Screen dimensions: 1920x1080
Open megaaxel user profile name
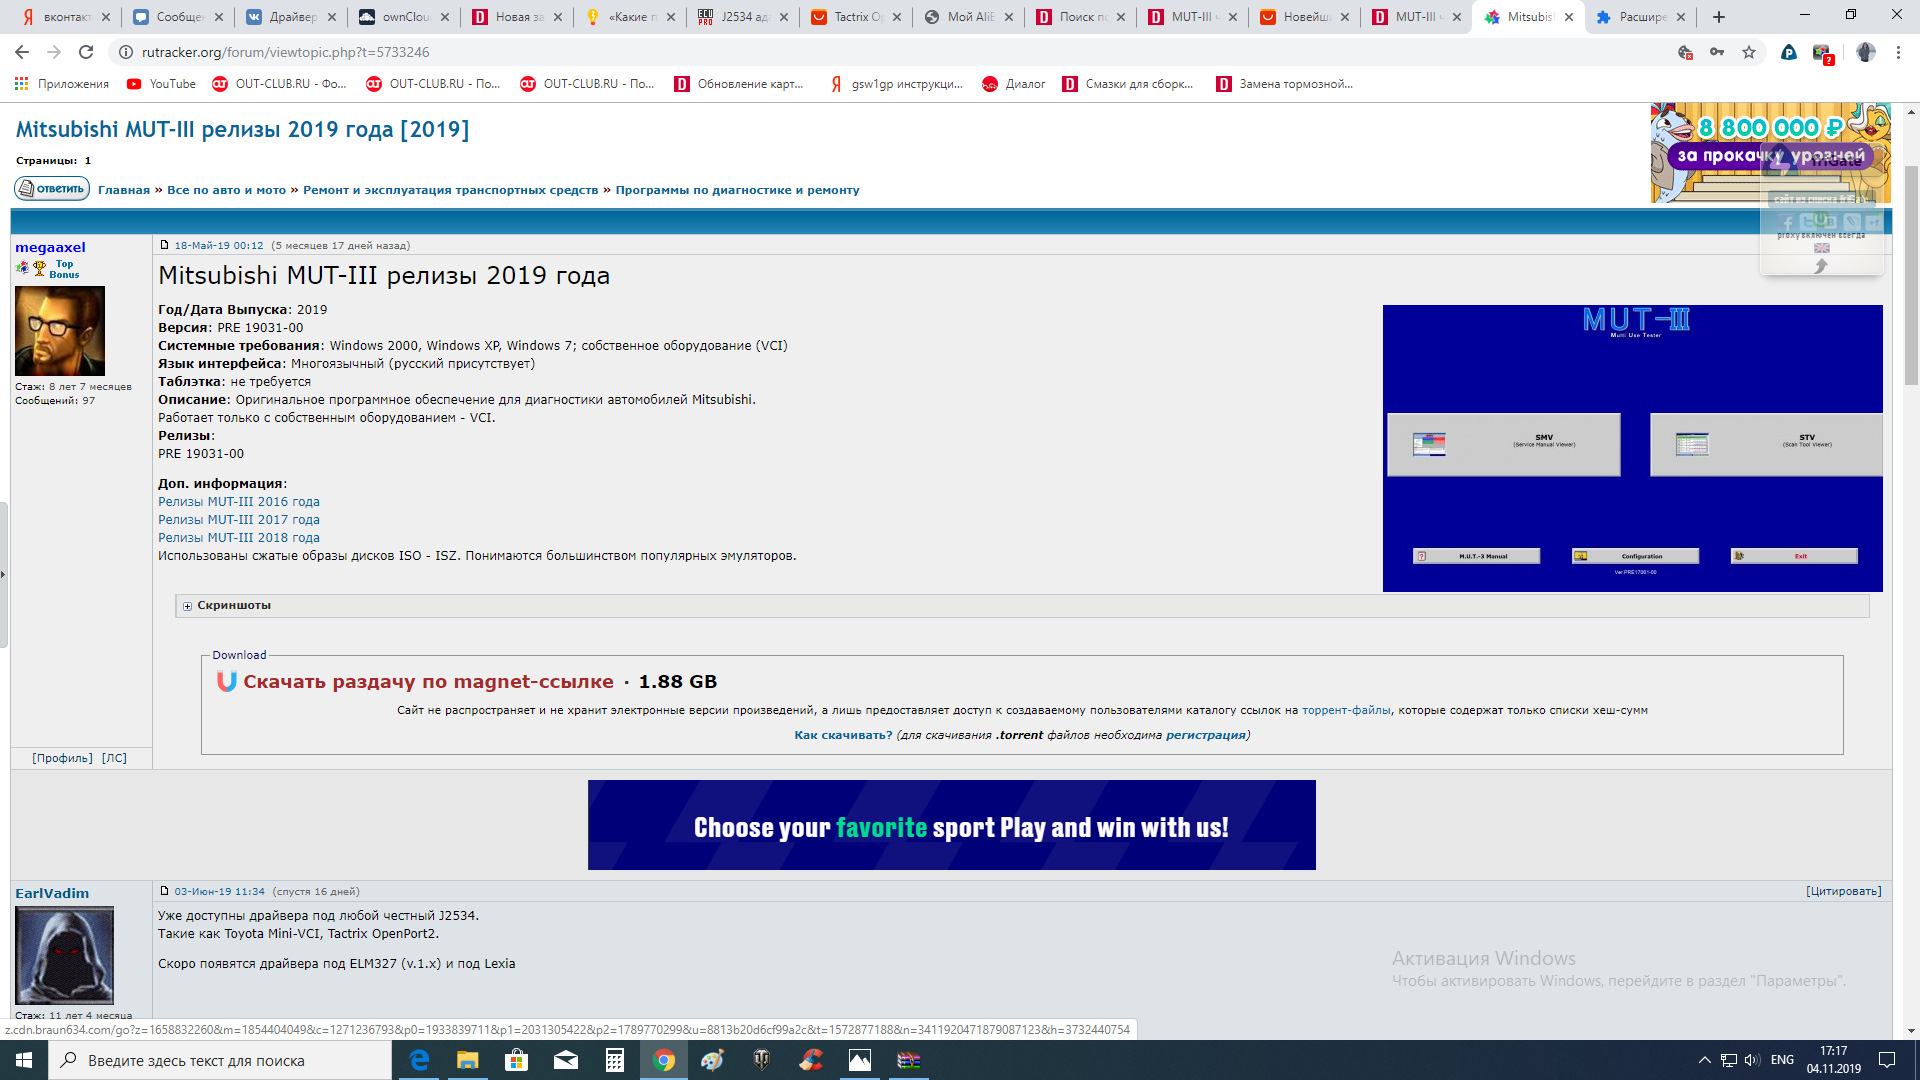point(50,247)
